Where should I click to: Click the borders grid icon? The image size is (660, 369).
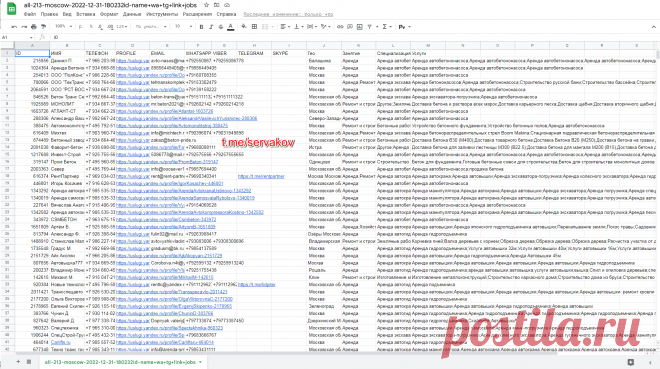(254, 27)
